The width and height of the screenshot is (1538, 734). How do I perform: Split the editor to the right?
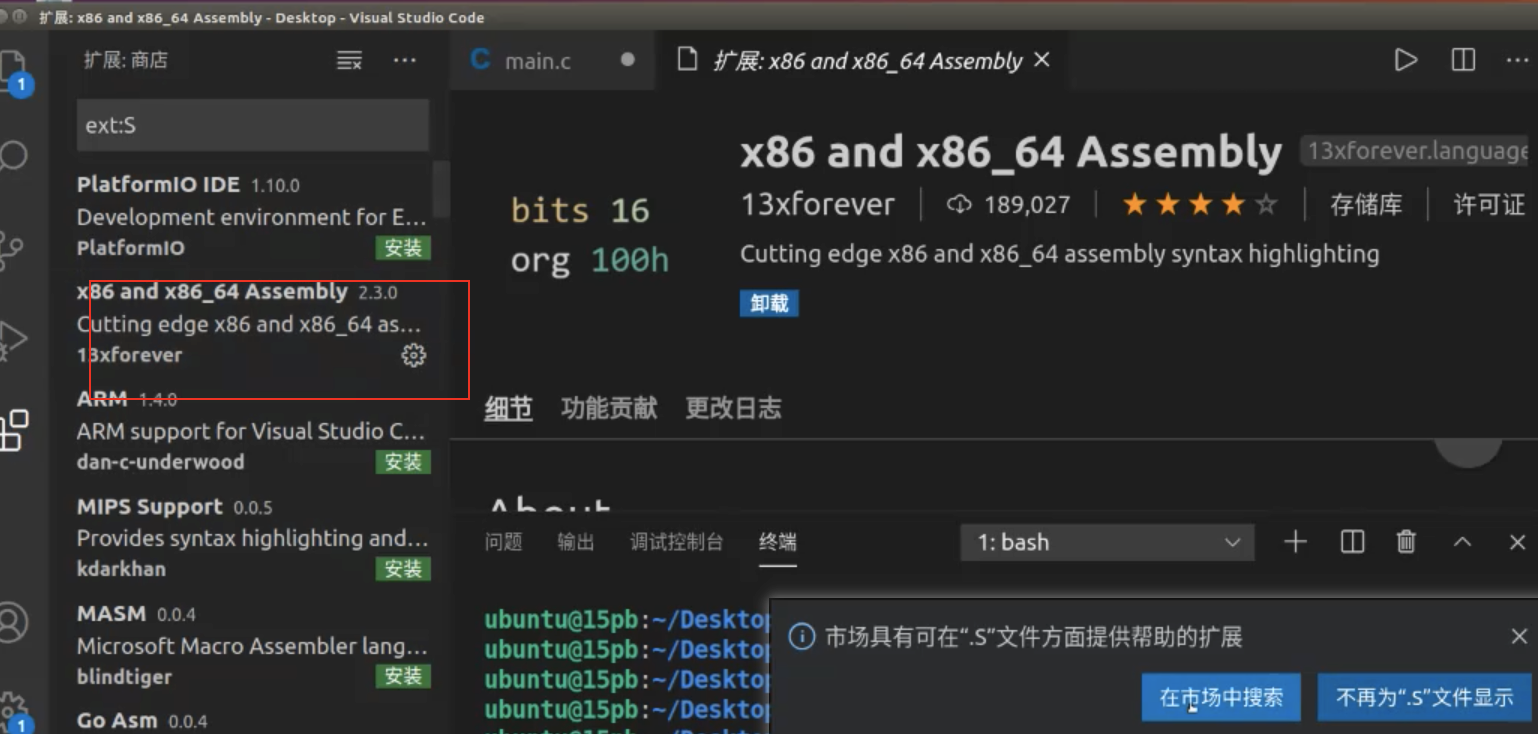coord(1463,60)
